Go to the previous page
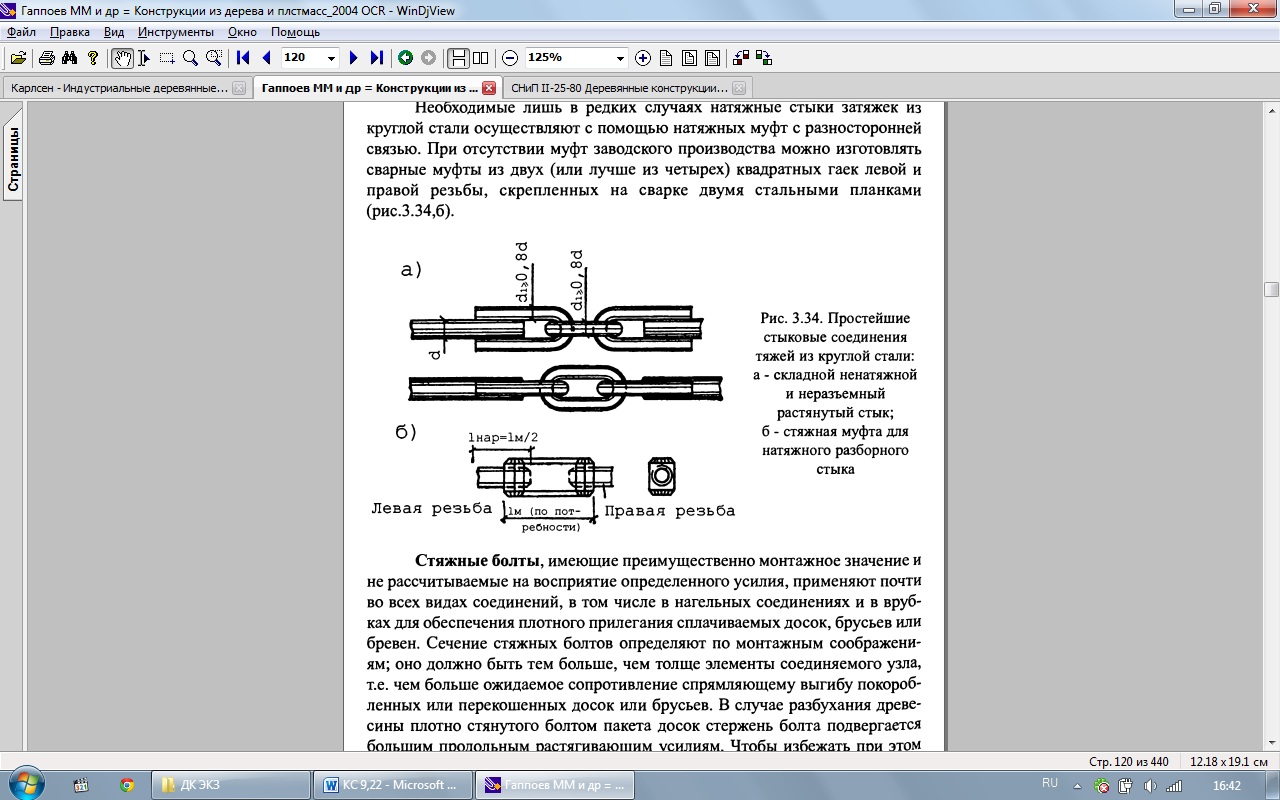Screen dimensions: 1280x800 pos(266,58)
